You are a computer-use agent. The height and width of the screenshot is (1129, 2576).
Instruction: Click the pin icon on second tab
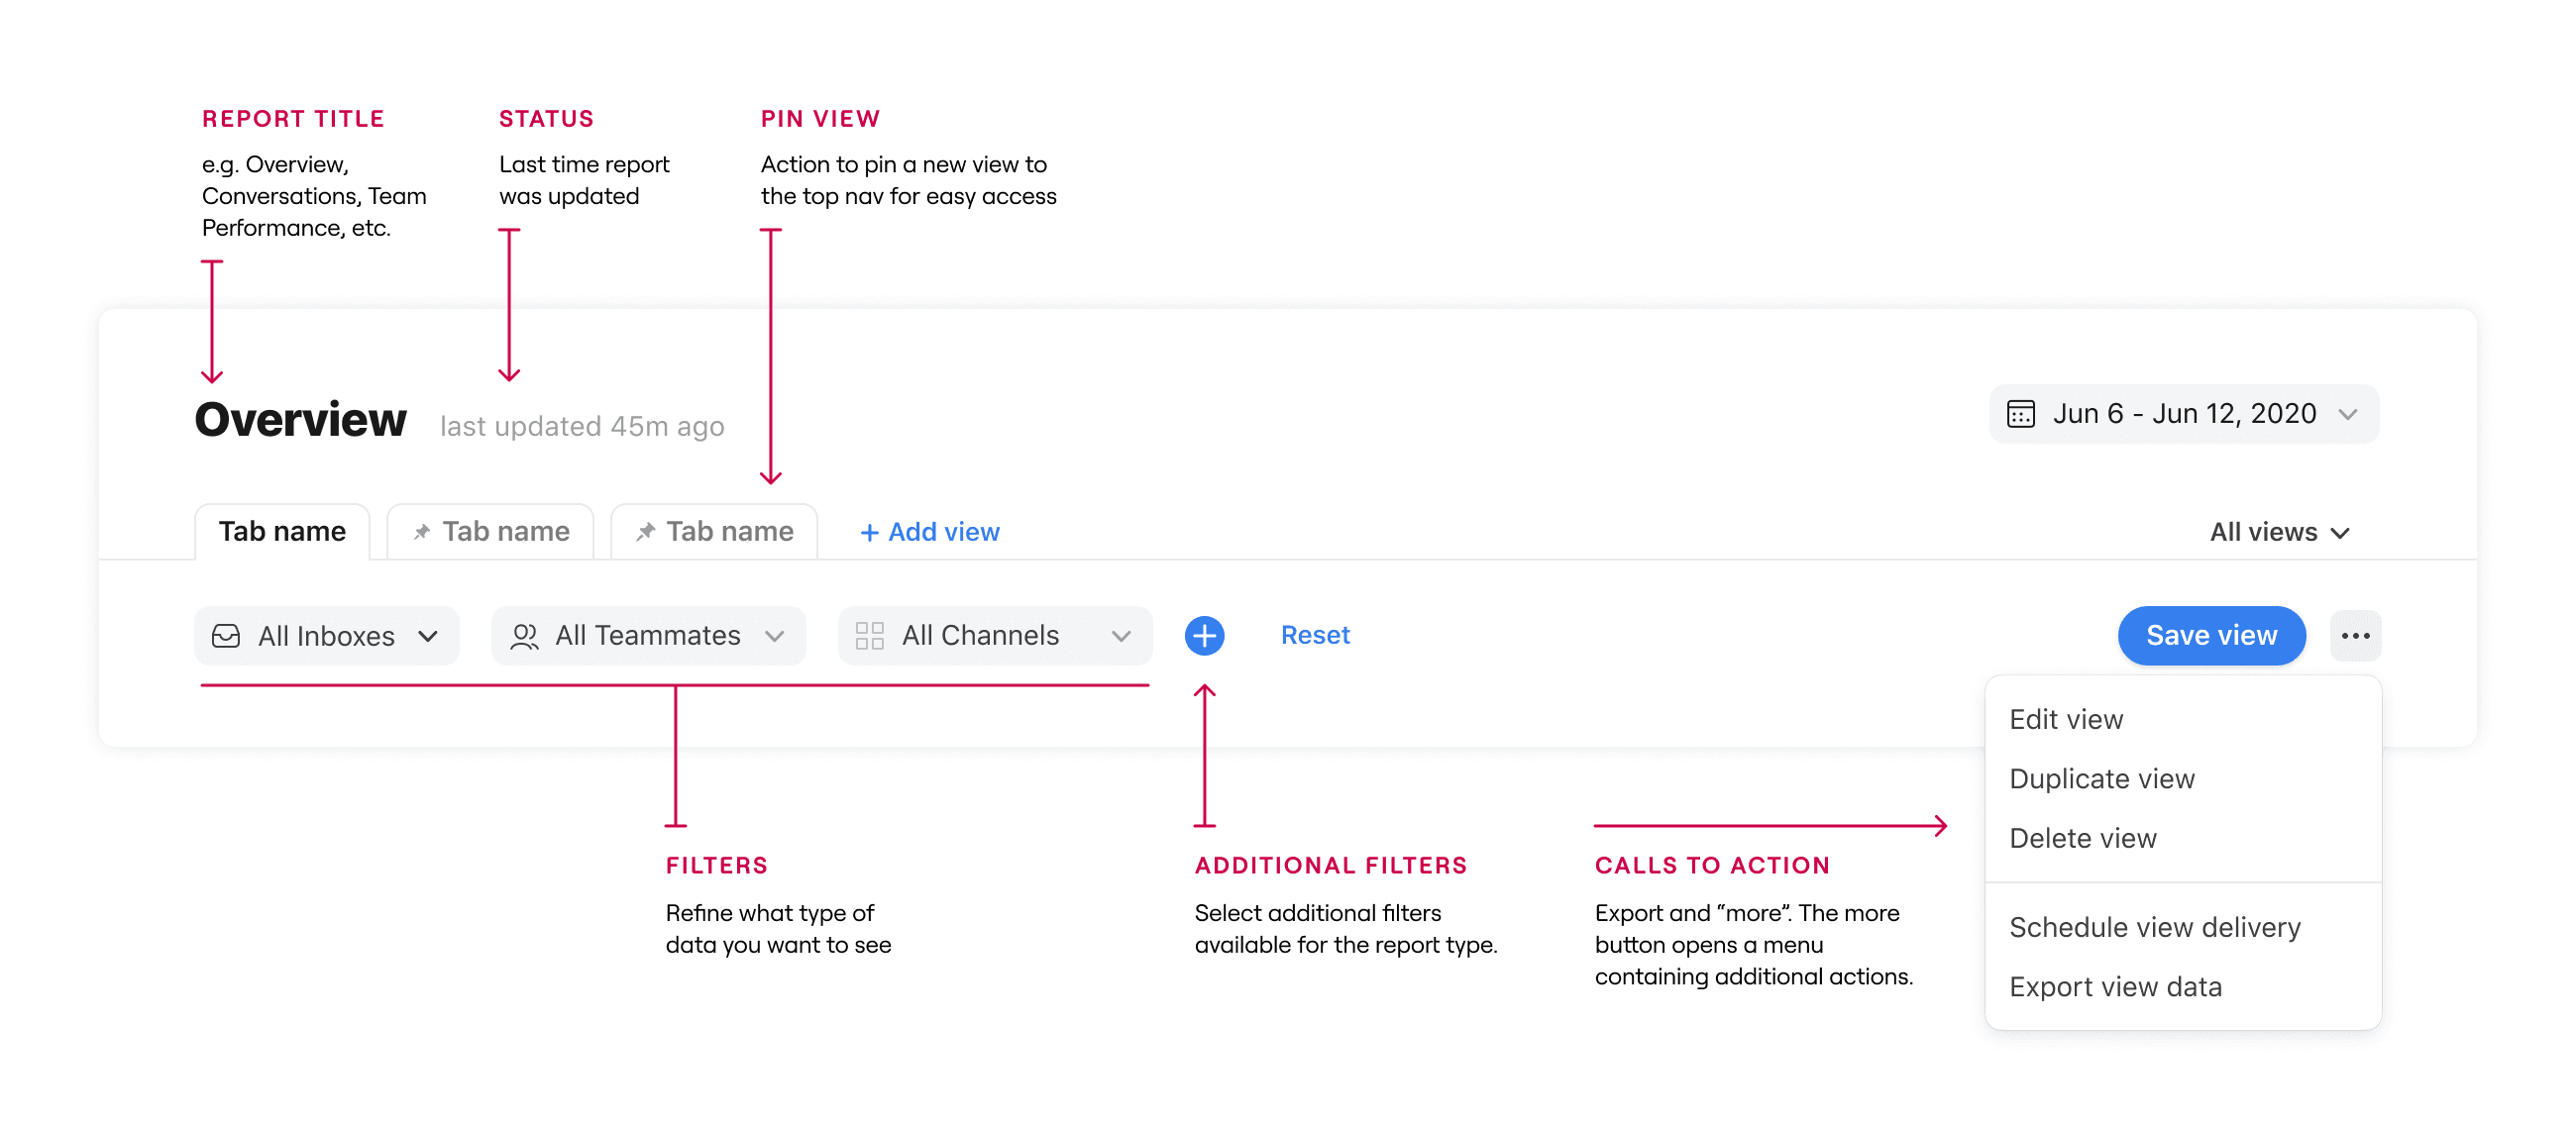[422, 531]
